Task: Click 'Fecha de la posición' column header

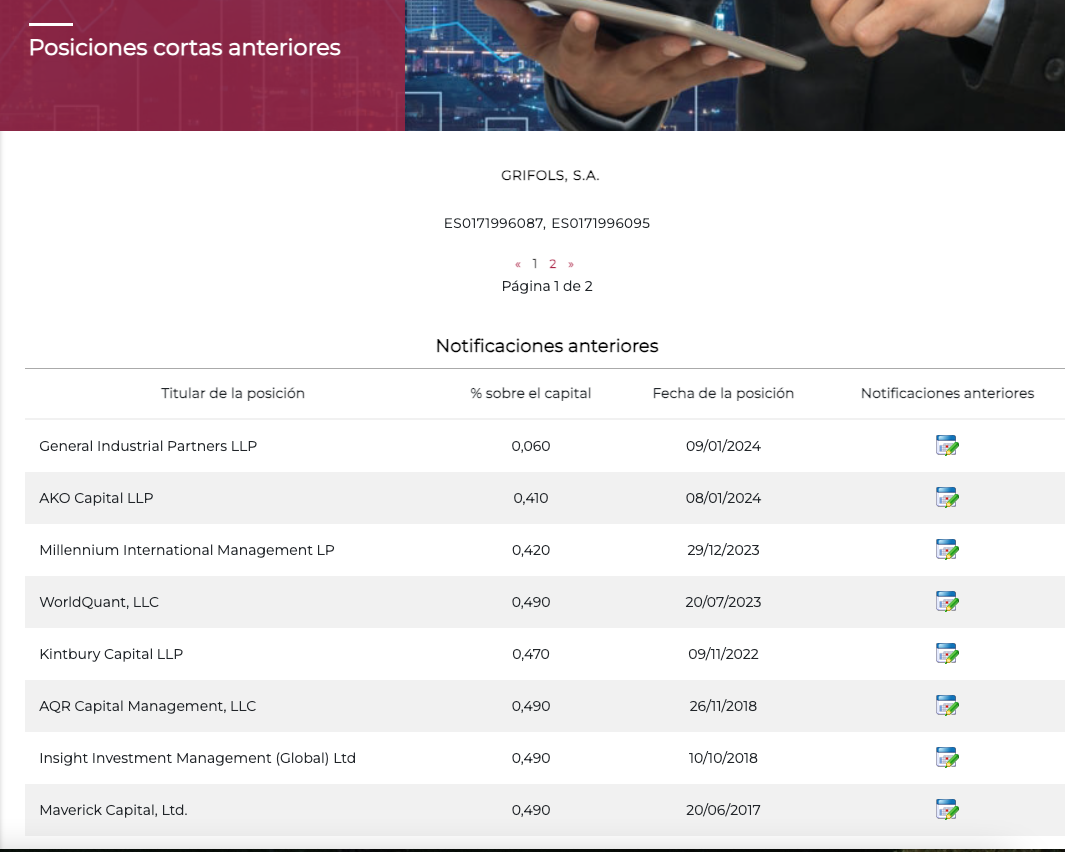Action: 723,393
